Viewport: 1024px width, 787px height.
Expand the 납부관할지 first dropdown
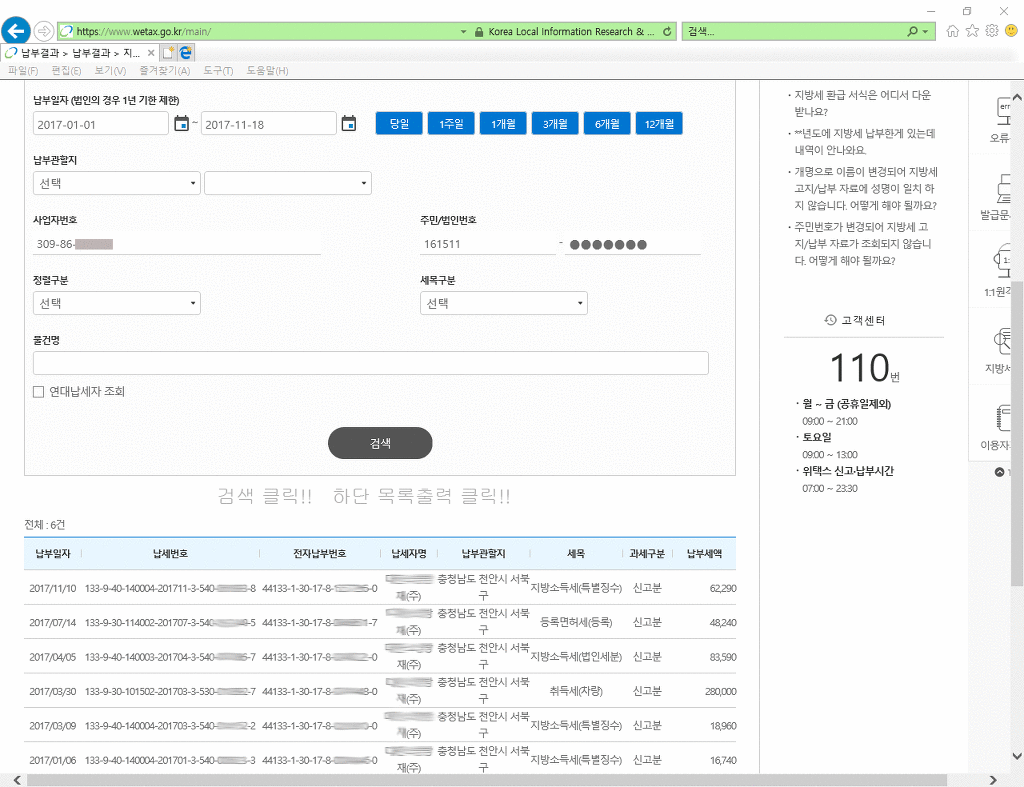(x=117, y=183)
